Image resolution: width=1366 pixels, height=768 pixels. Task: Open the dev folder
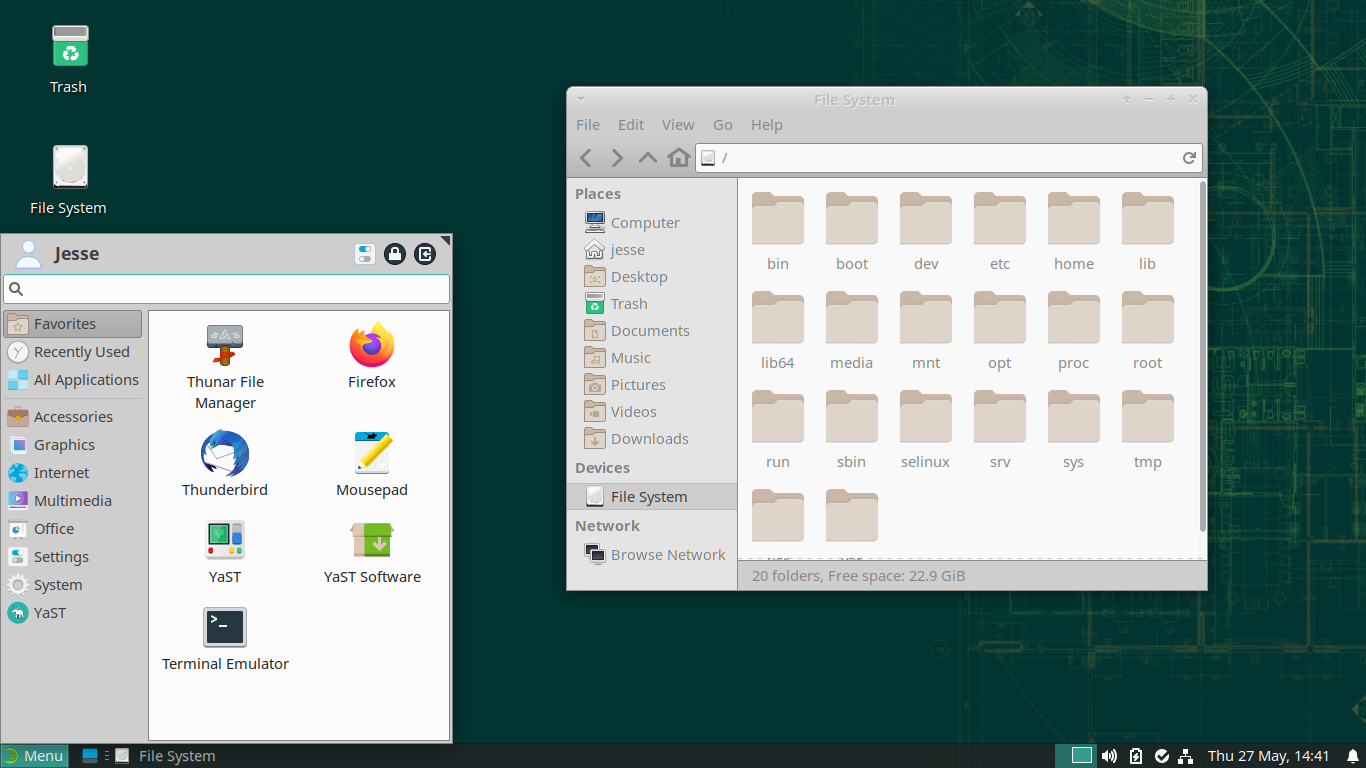coord(926,232)
